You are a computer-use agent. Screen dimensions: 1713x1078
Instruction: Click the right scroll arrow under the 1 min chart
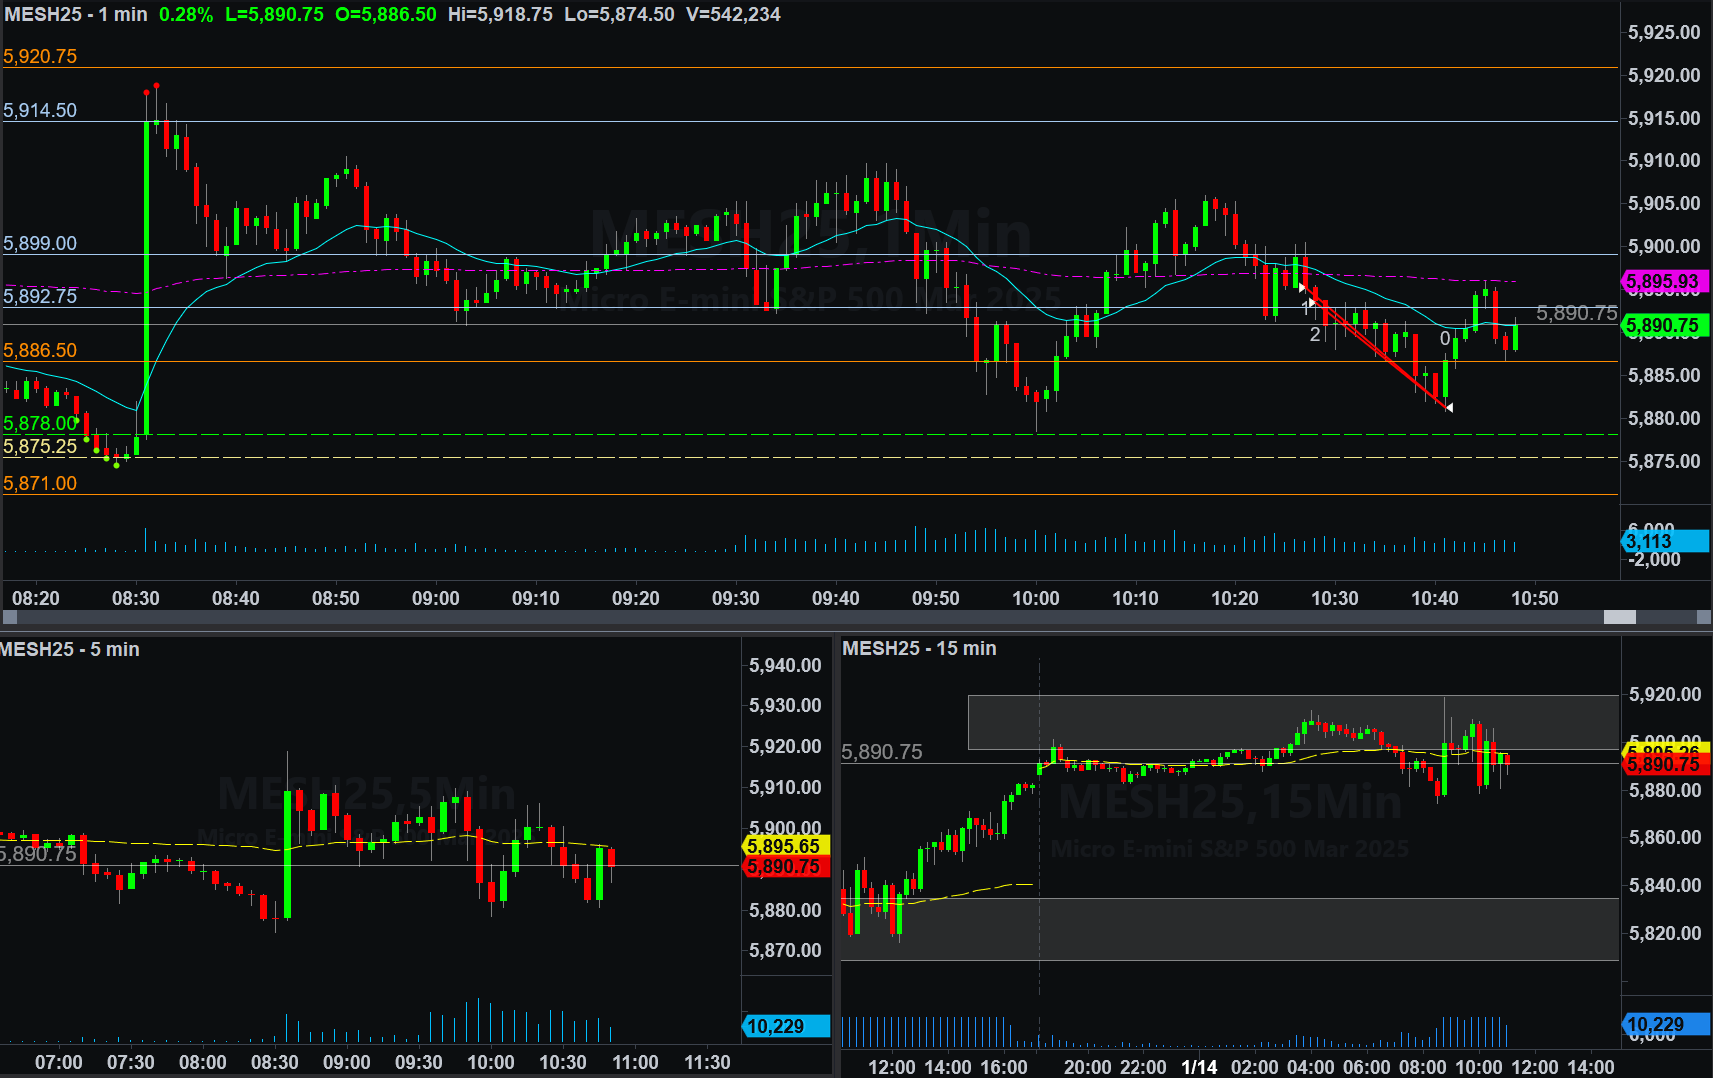click(x=1704, y=617)
